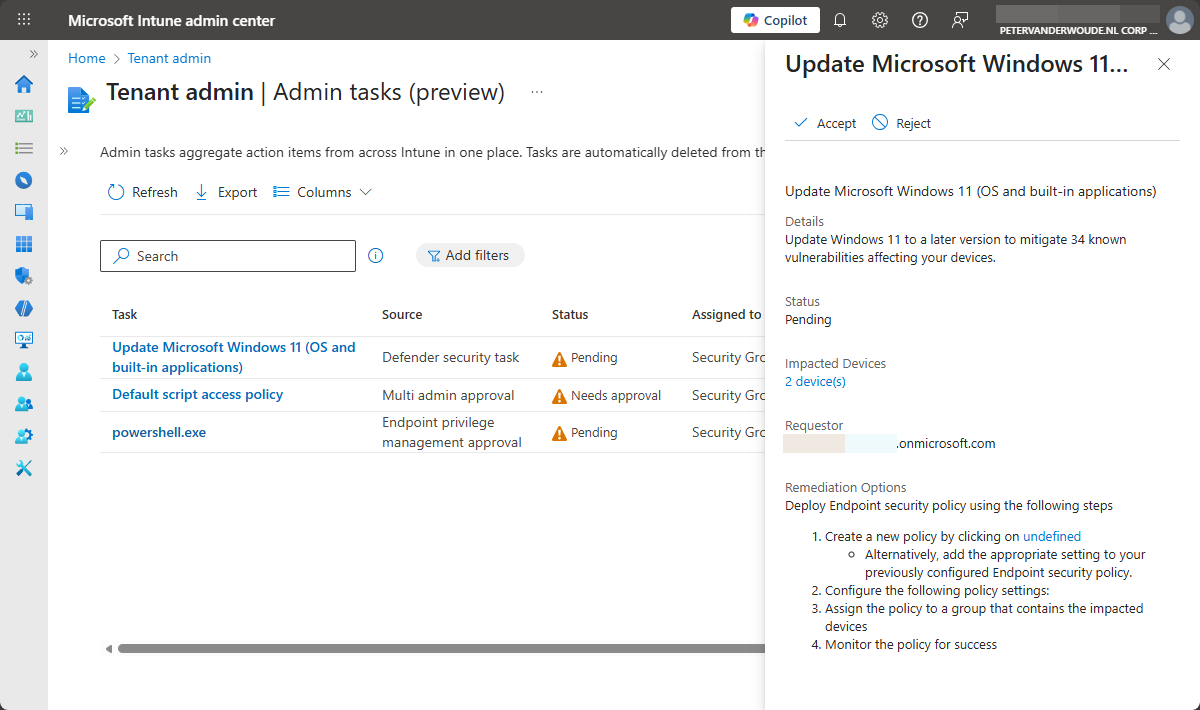Image resolution: width=1200 pixels, height=710 pixels.
Task: Click the feedback icon in header
Action: pyautogui.click(x=960, y=20)
